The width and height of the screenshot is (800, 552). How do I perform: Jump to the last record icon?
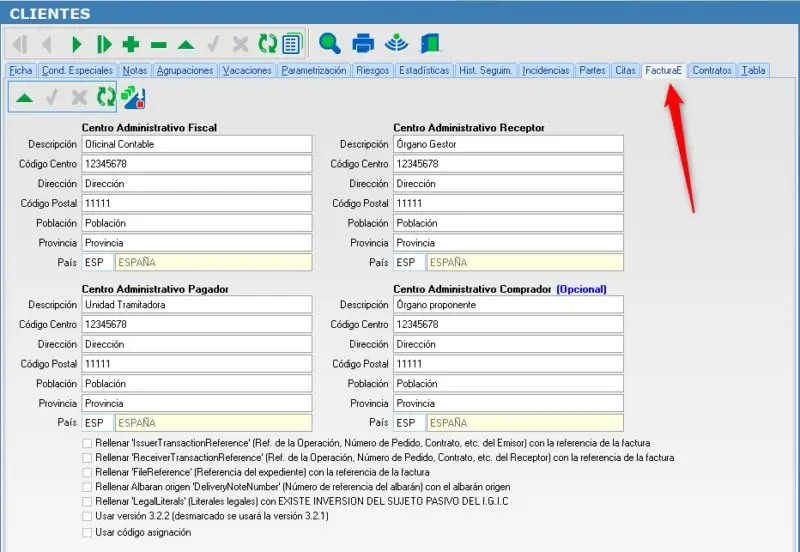tap(104, 44)
